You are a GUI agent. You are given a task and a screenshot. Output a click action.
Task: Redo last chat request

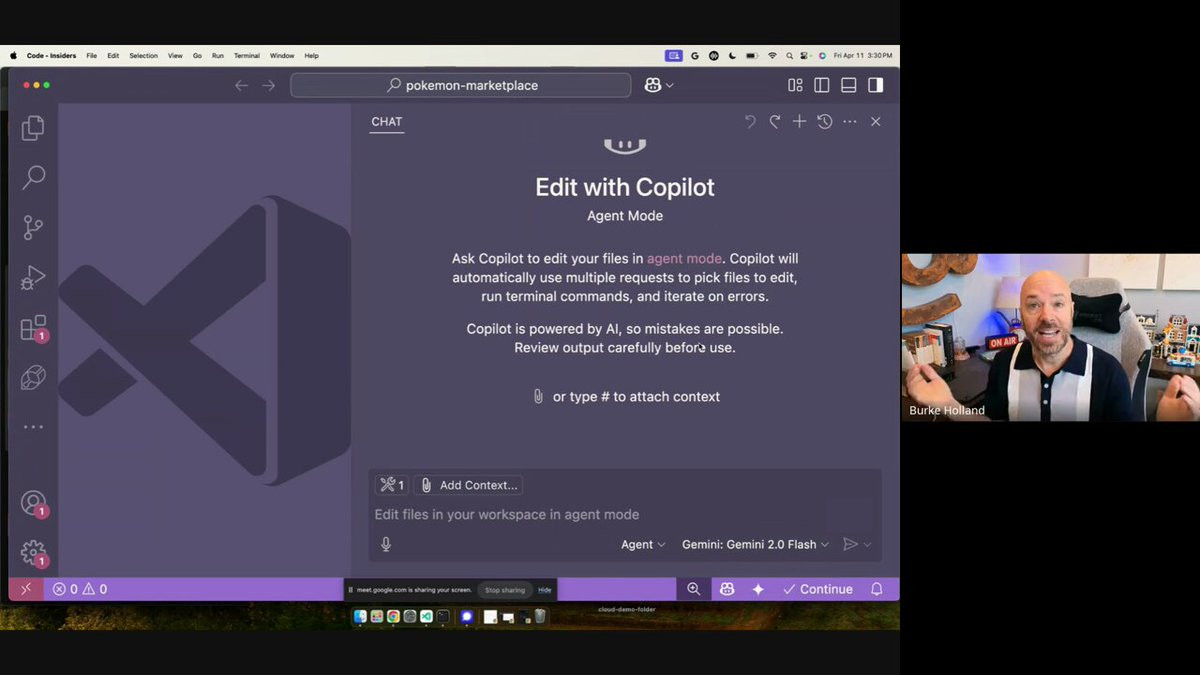coord(774,121)
